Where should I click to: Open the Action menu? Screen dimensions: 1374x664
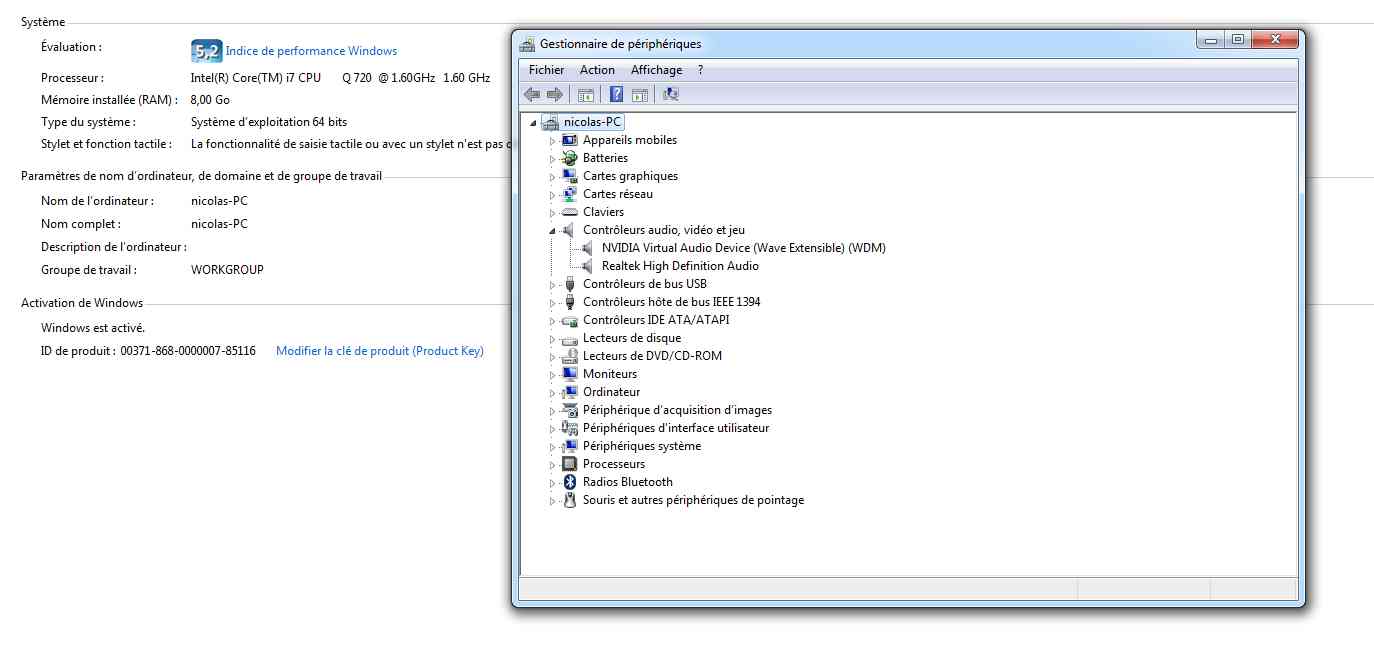[x=597, y=70]
